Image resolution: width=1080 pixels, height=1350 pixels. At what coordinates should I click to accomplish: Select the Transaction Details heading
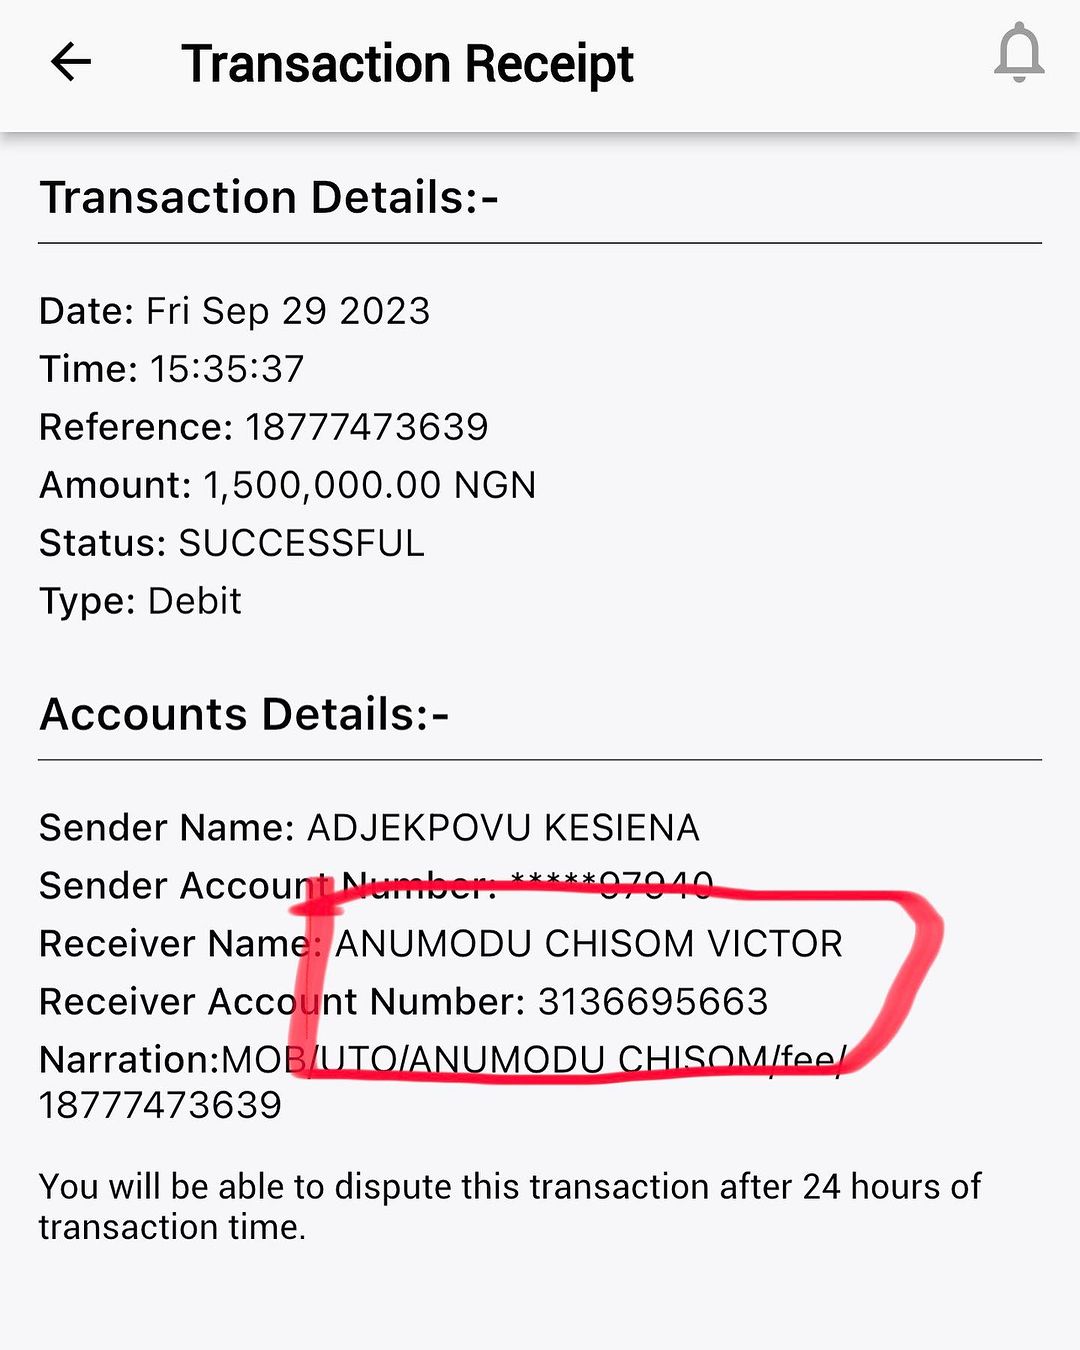[x=268, y=197]
